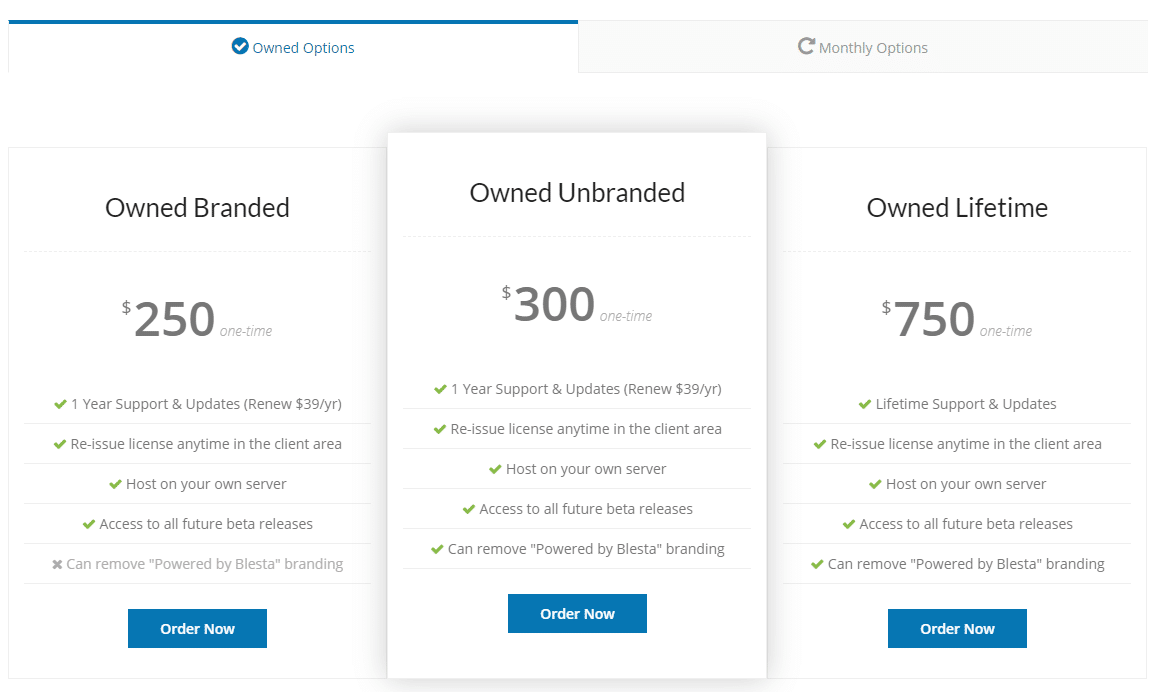Viewport: 1161px width, 692px height.
Task: Click check beside Lifetime Blesta branding removal
Action: tap(817, 564)
